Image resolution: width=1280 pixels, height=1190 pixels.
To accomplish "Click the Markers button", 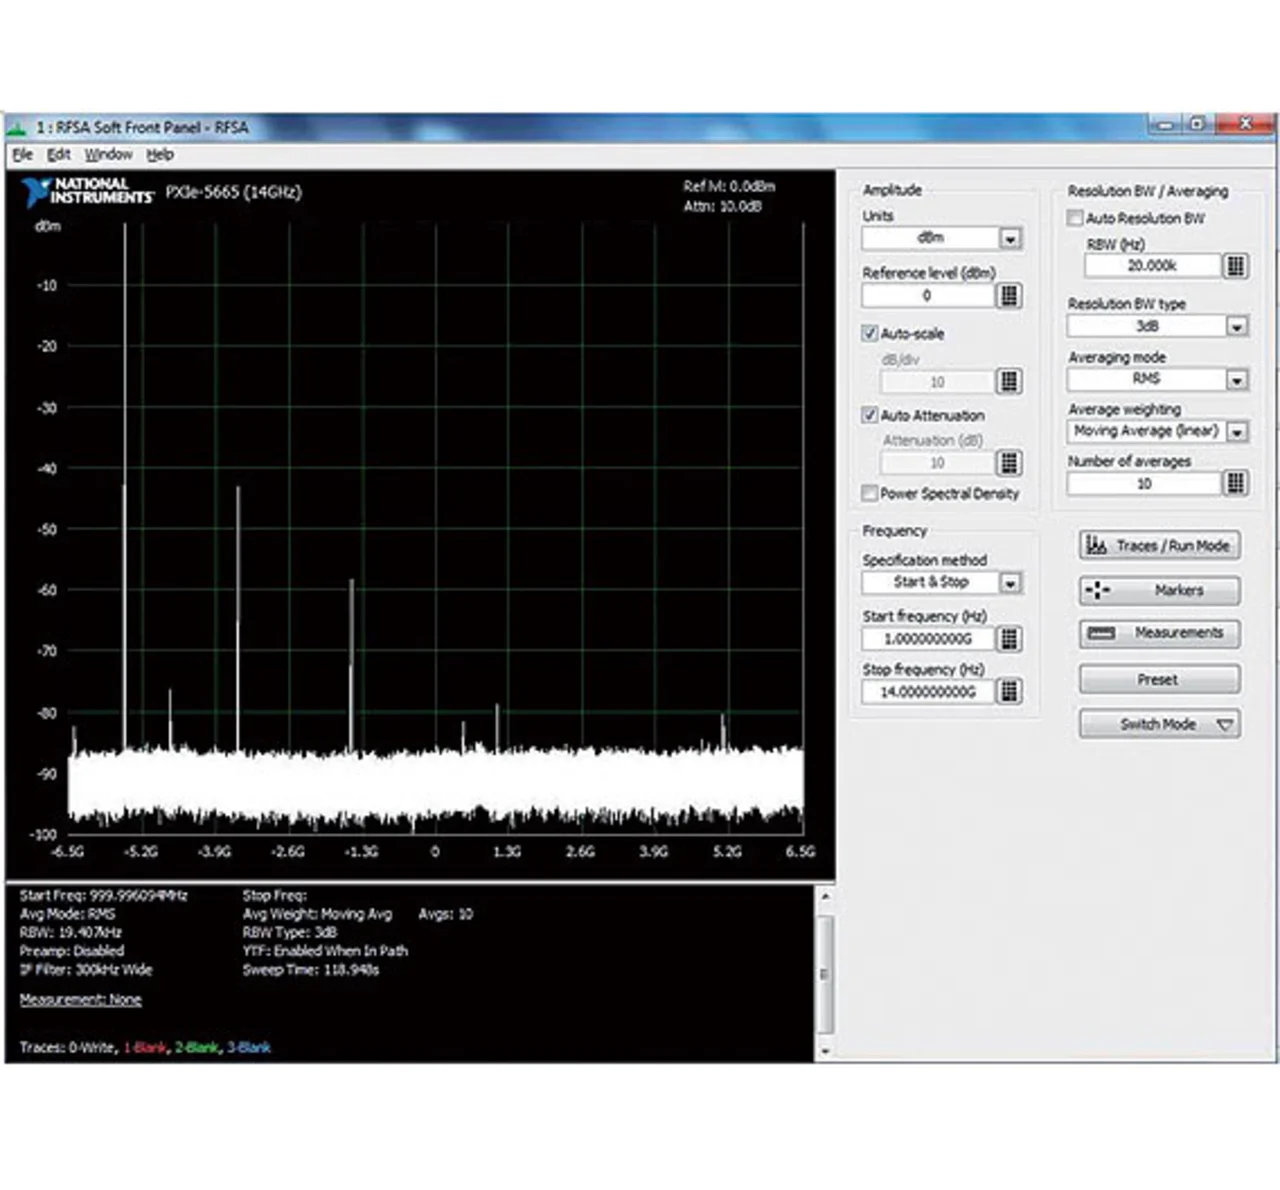I will pos(1160,591).
